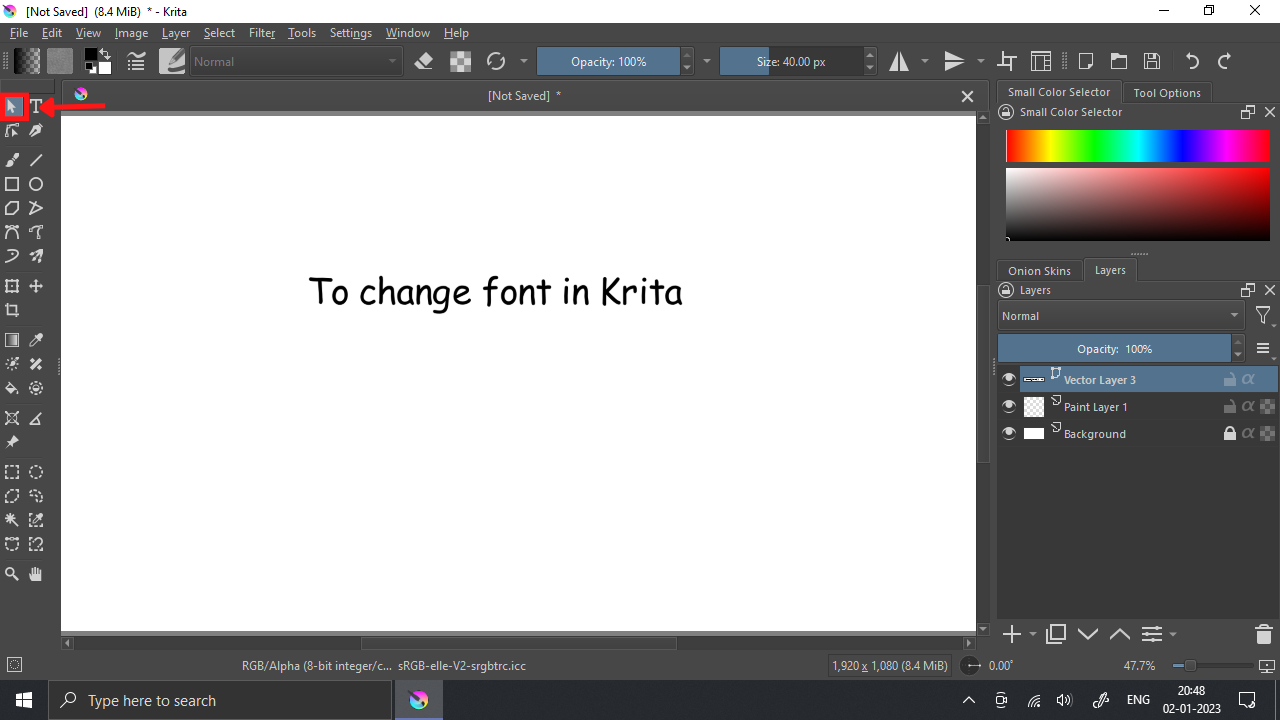The height and width of the screenshot is (720, 1280).
Task: Pick a hue from the rainbow strip
Action: (x=1138, y=146)
